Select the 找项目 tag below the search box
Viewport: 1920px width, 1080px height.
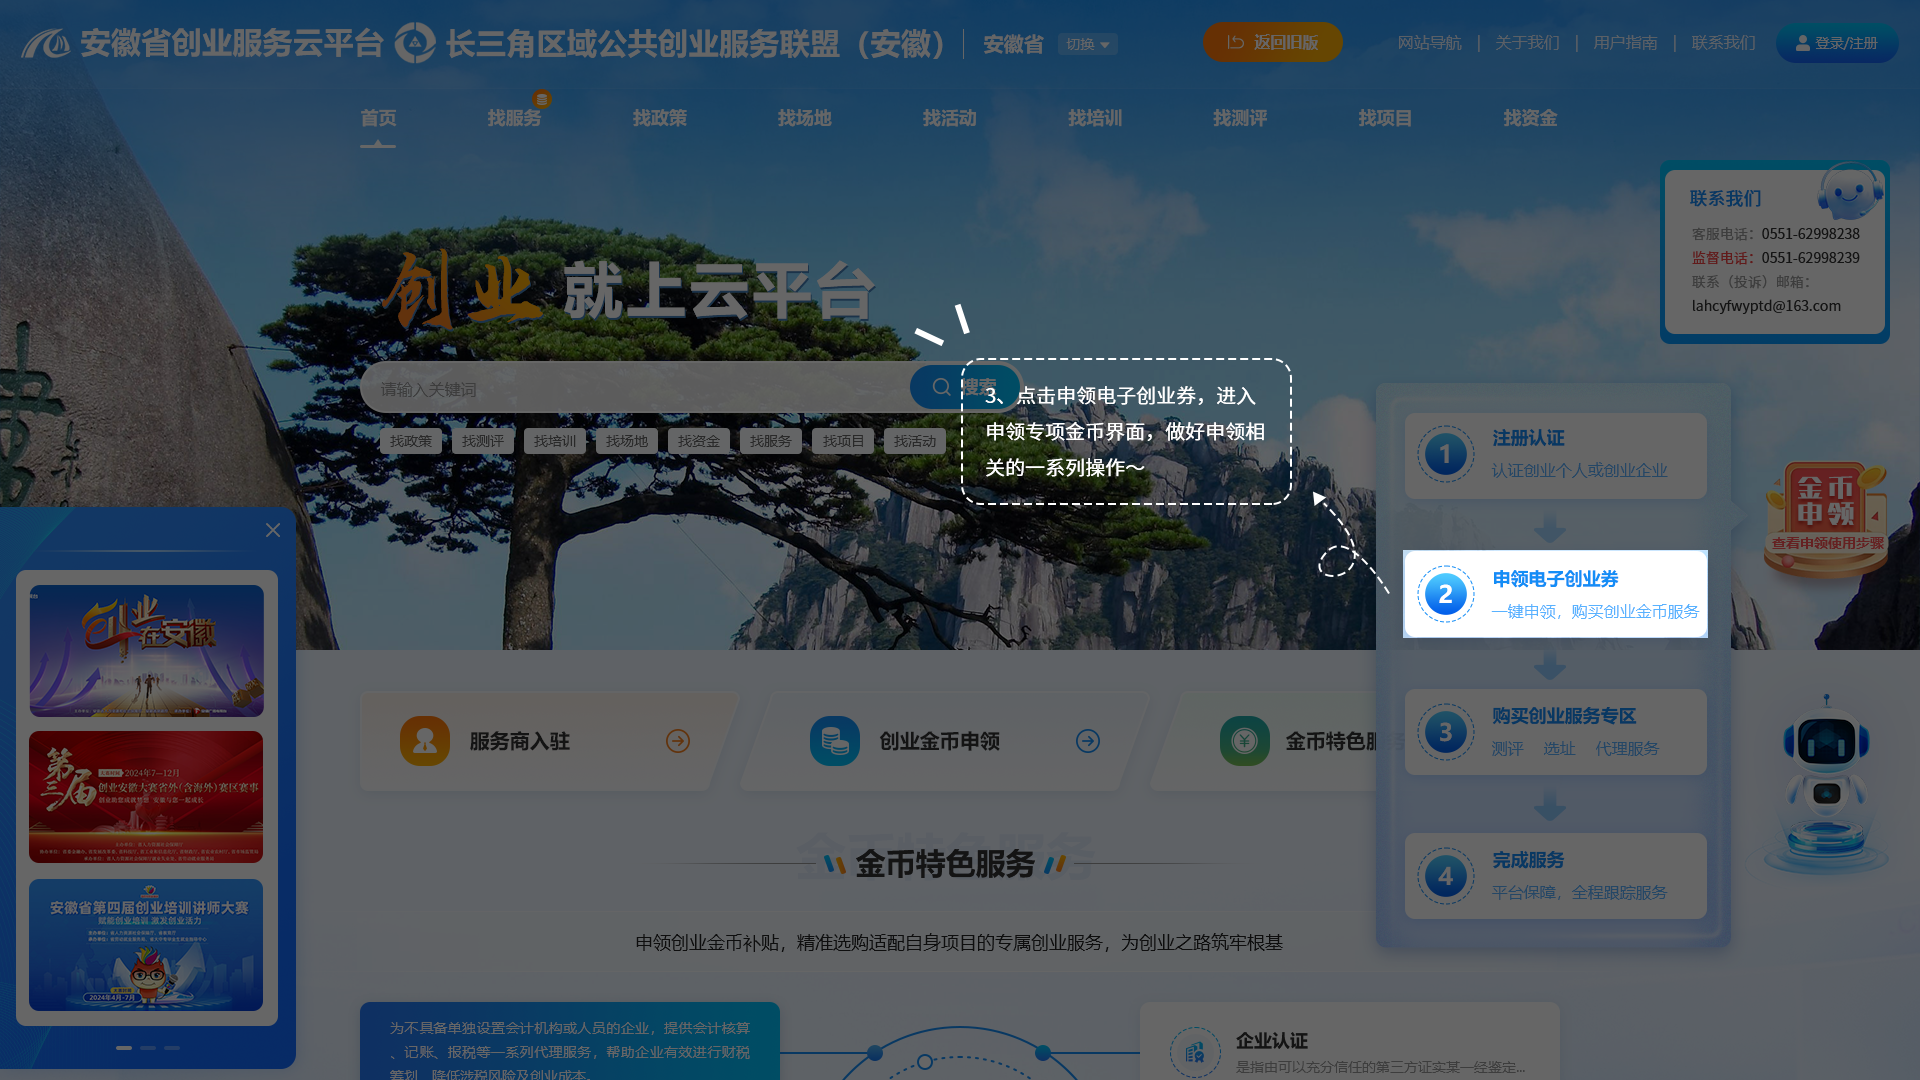point(843,441)
